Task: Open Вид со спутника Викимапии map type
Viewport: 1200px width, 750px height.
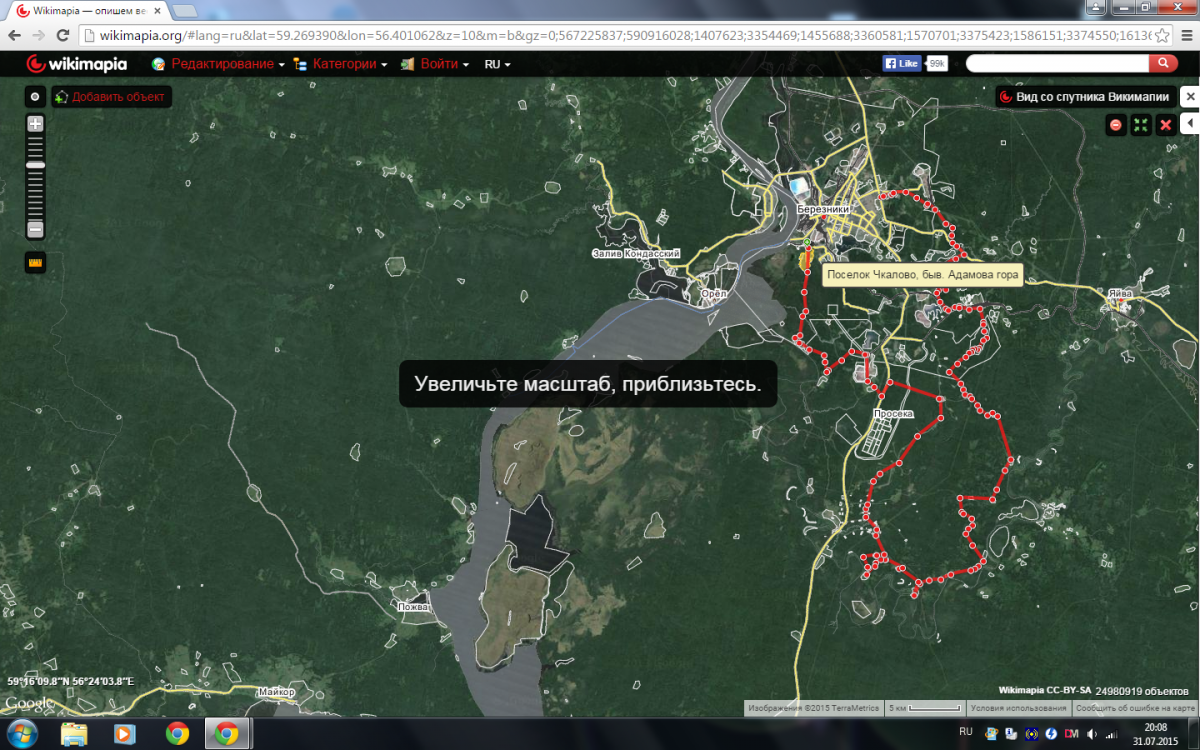Action: point(1085,97)
